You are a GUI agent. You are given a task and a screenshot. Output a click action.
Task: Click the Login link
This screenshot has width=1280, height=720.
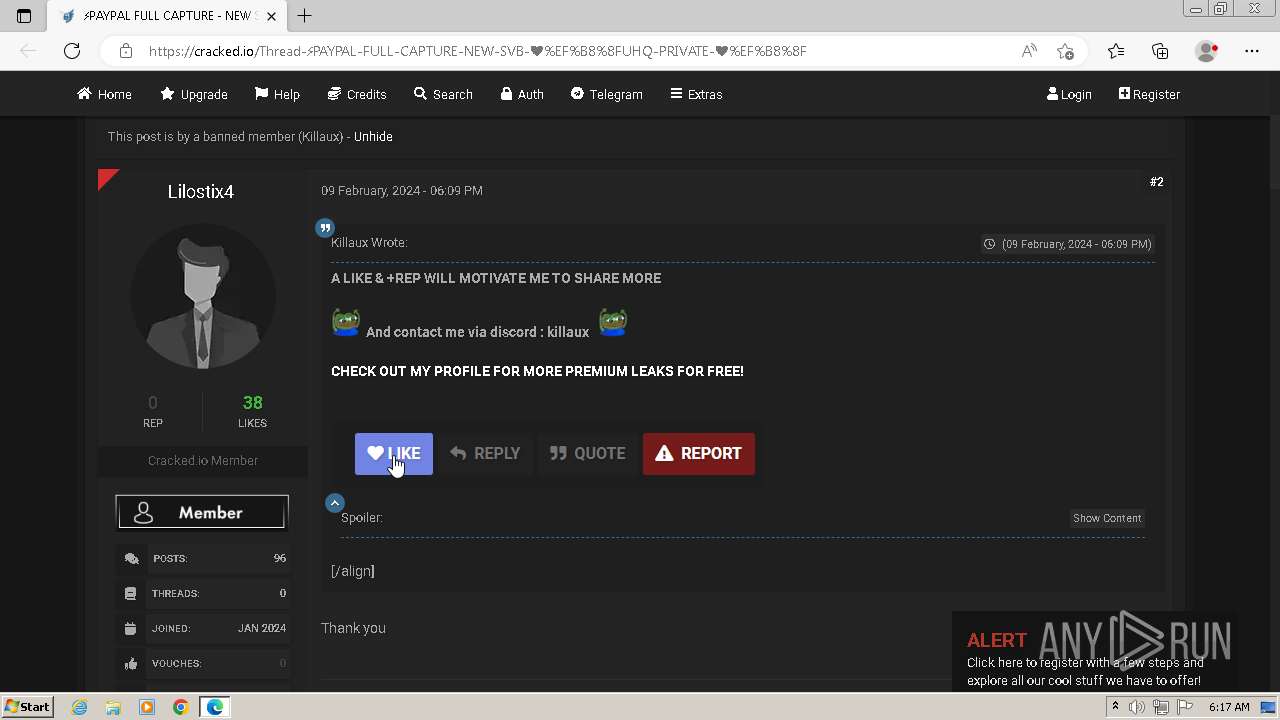(1069, 94)
